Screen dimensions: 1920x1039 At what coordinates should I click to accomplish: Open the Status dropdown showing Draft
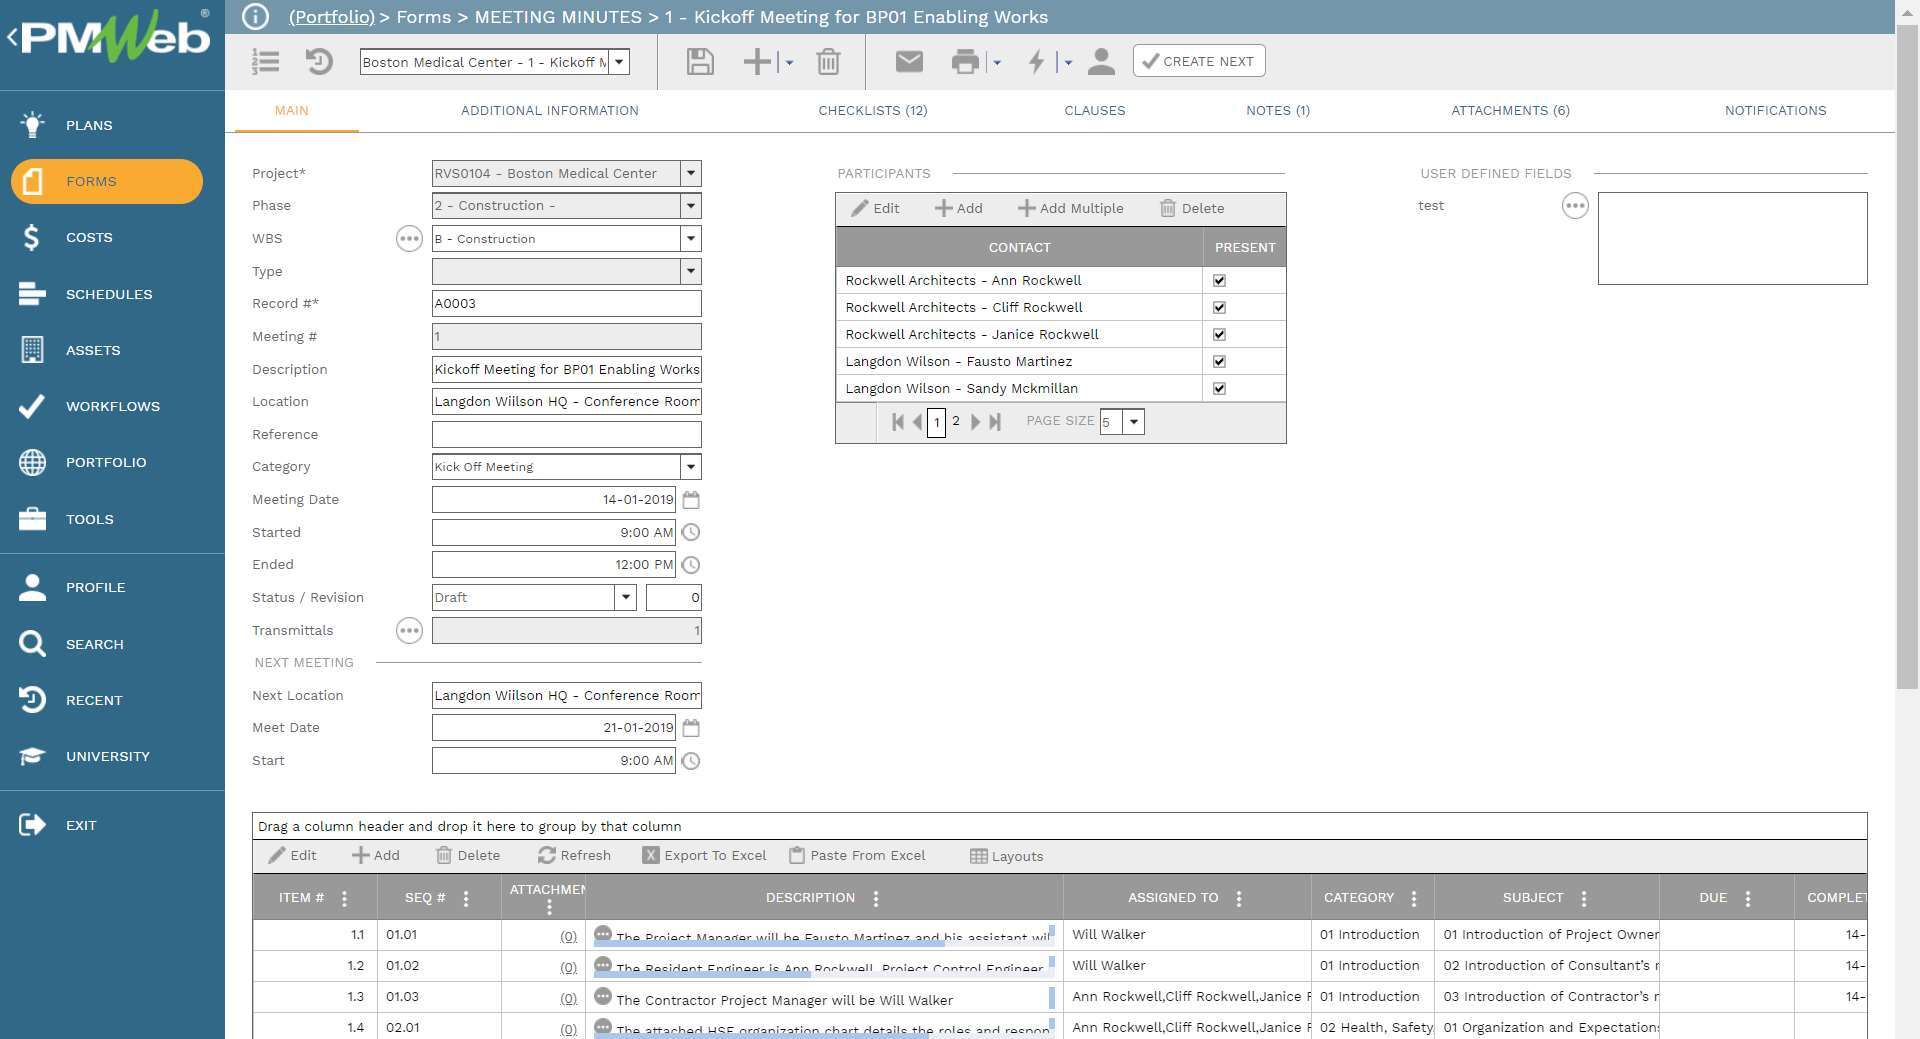pyautogui.click(x=626, y=598)
